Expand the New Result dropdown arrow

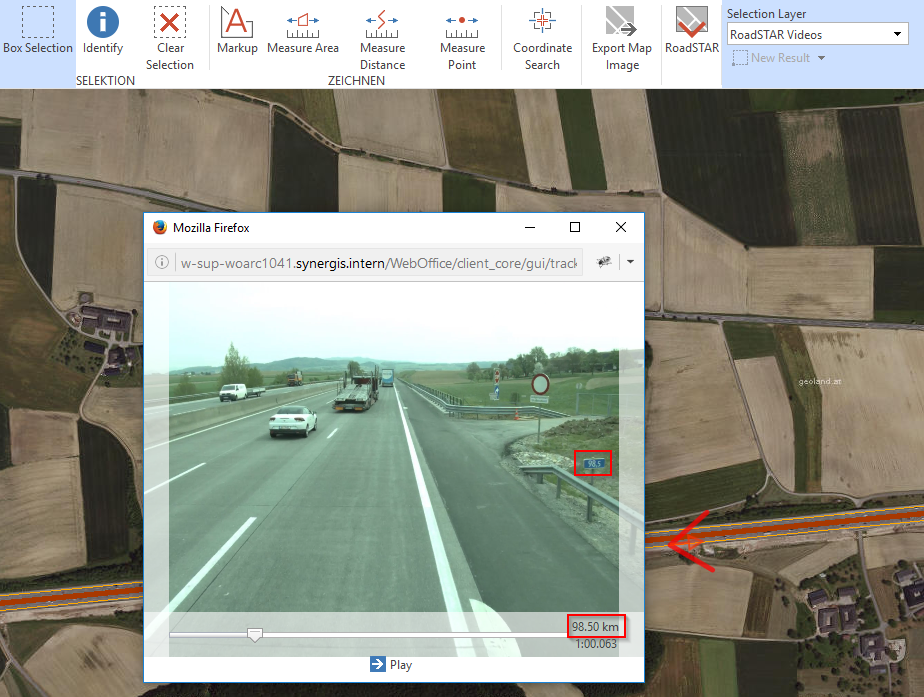click(x=822, y=58)
